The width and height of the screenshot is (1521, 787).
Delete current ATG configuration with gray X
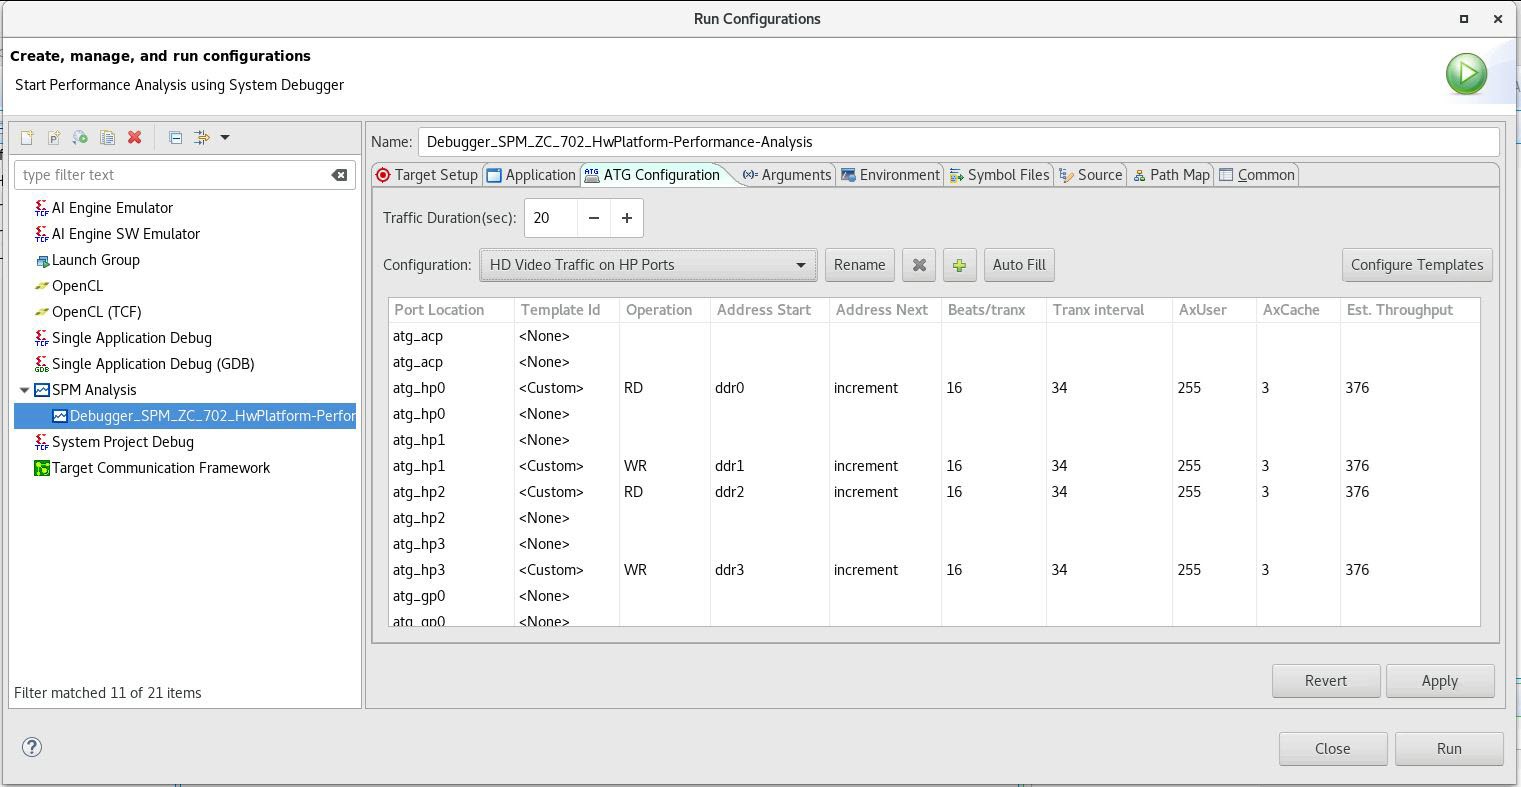click(919, 265)
